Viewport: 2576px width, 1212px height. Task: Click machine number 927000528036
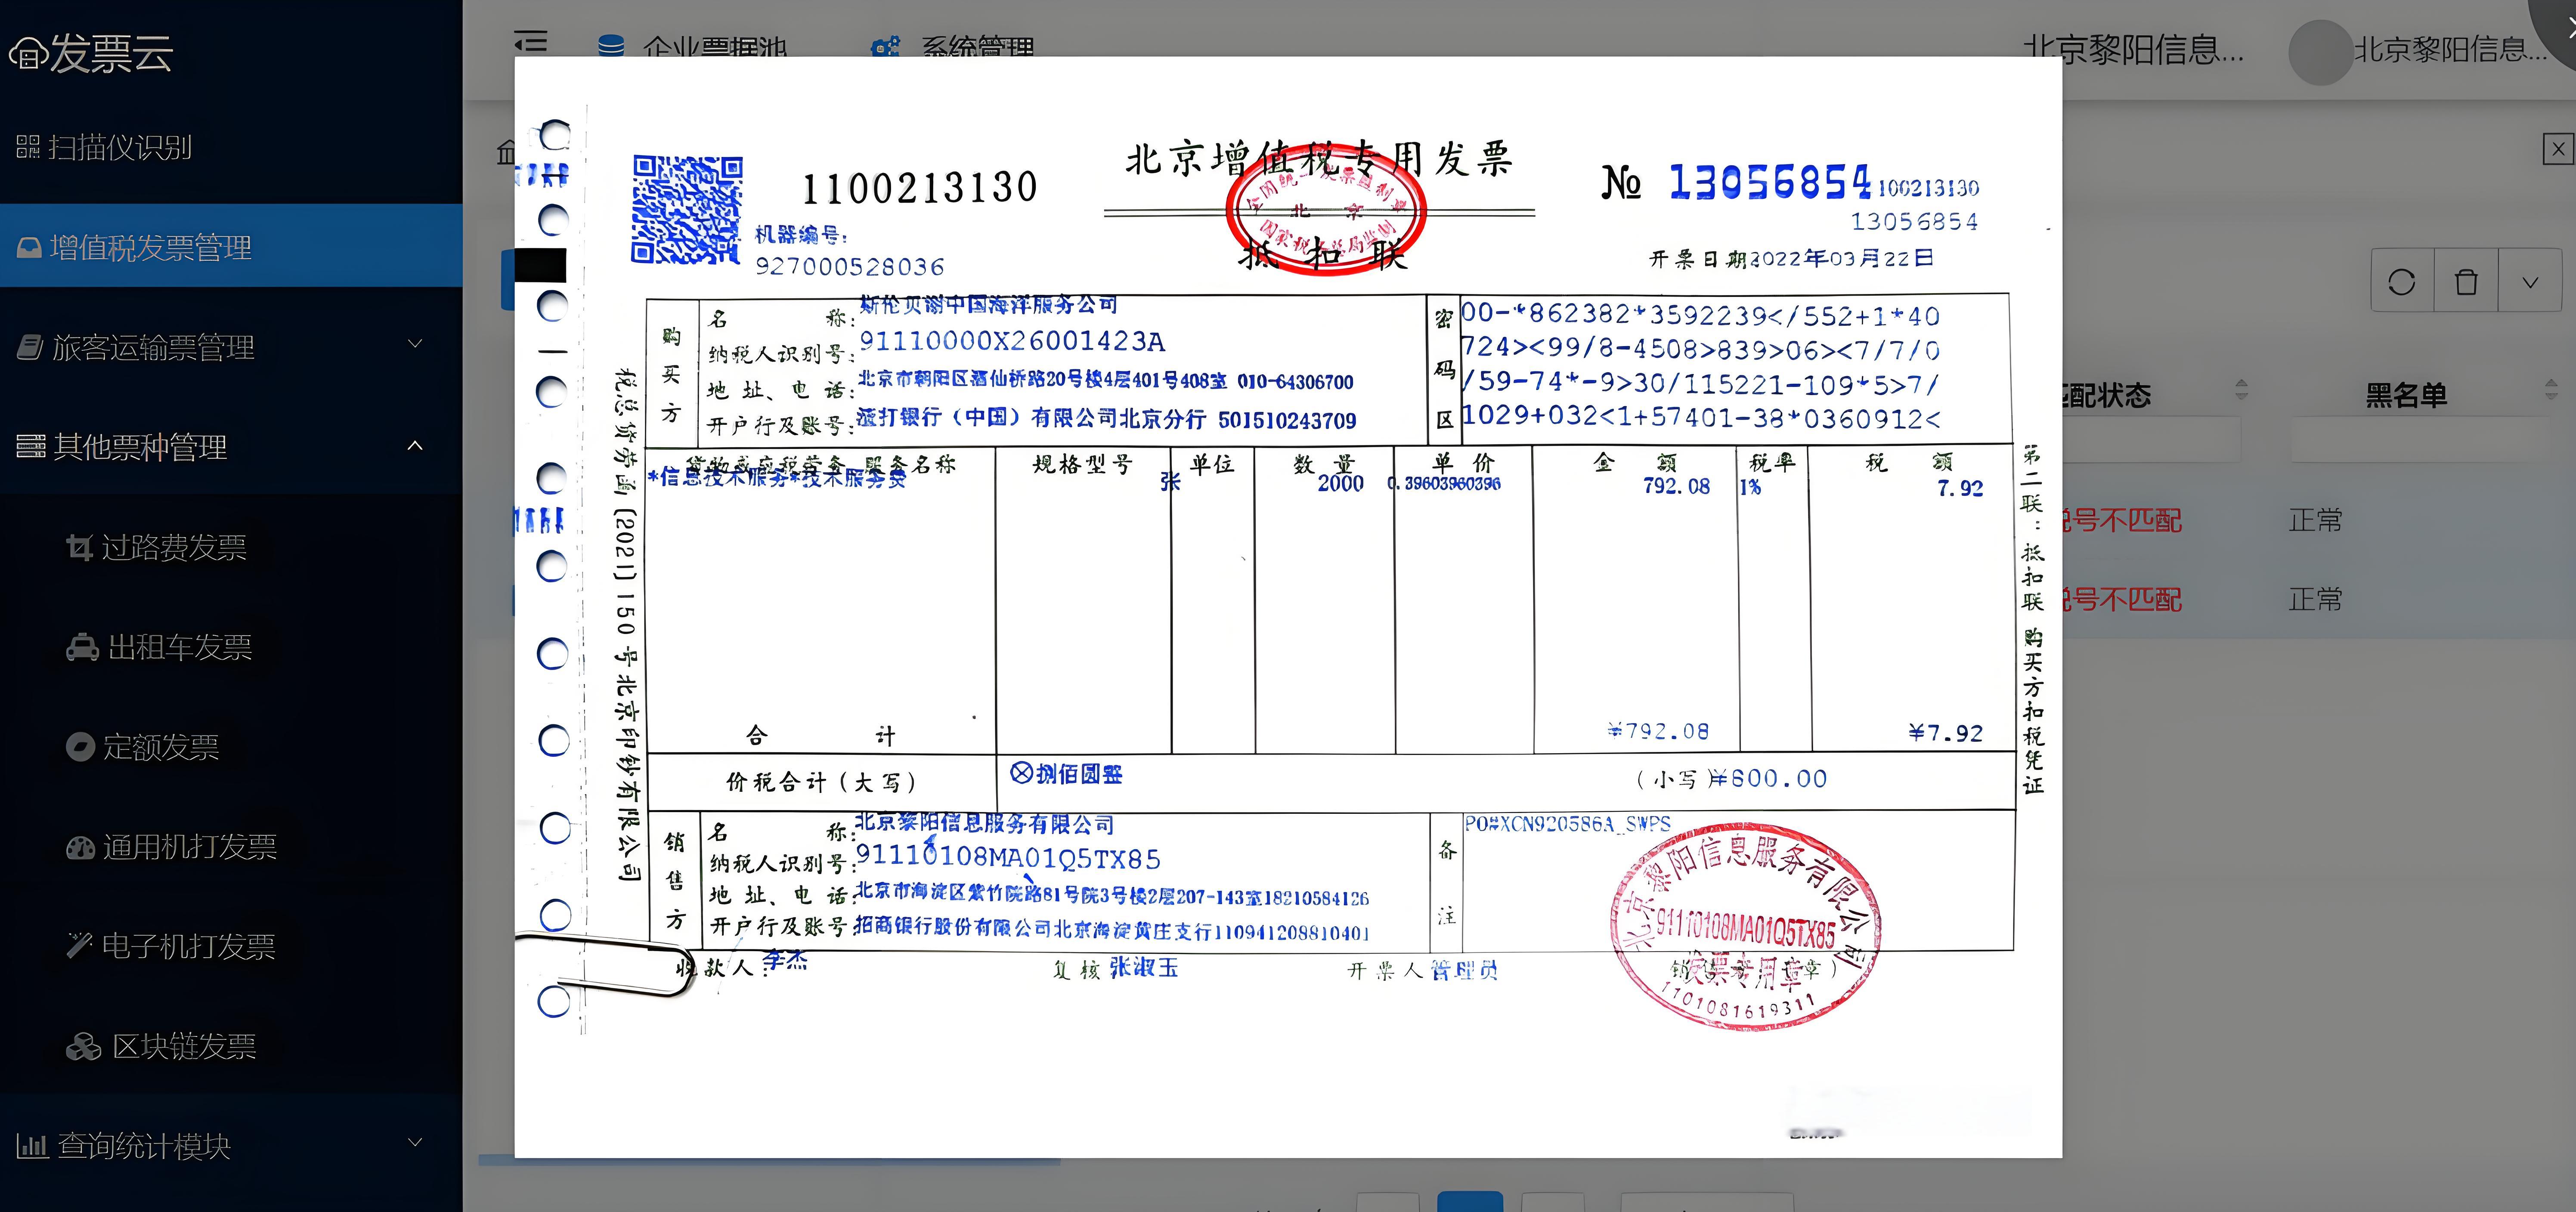tap(850, 267)
